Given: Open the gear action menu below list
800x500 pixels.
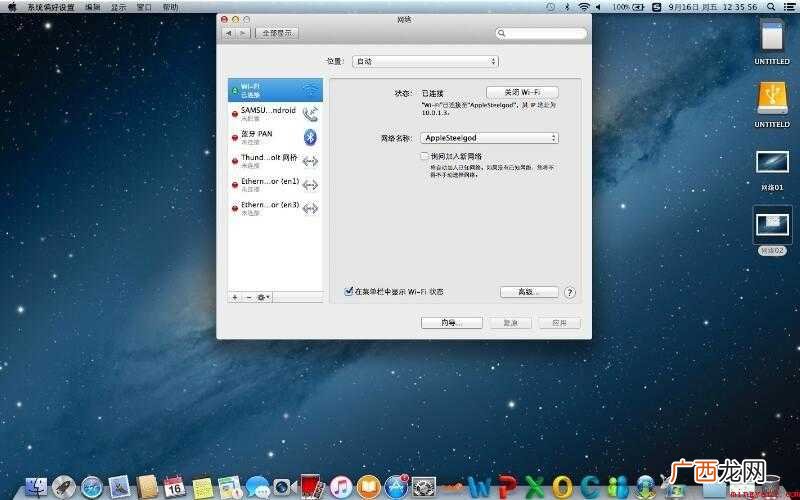Looking at the screenshot, I should [x=264, y=297].
